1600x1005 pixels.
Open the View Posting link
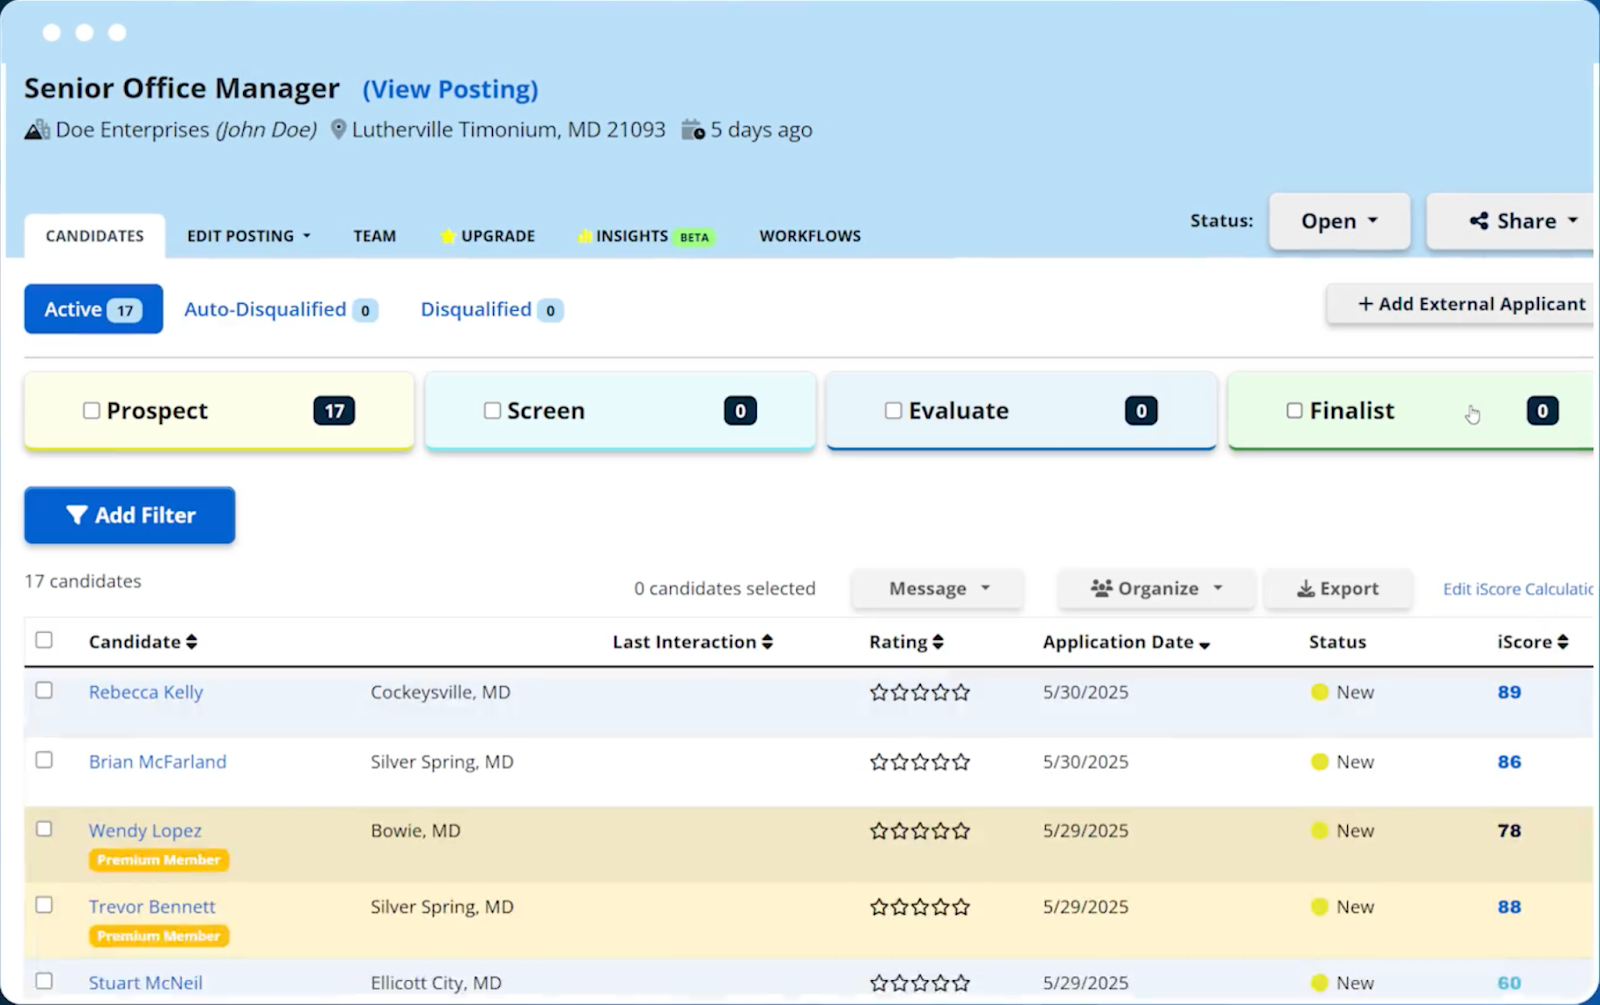coord(449,89)
